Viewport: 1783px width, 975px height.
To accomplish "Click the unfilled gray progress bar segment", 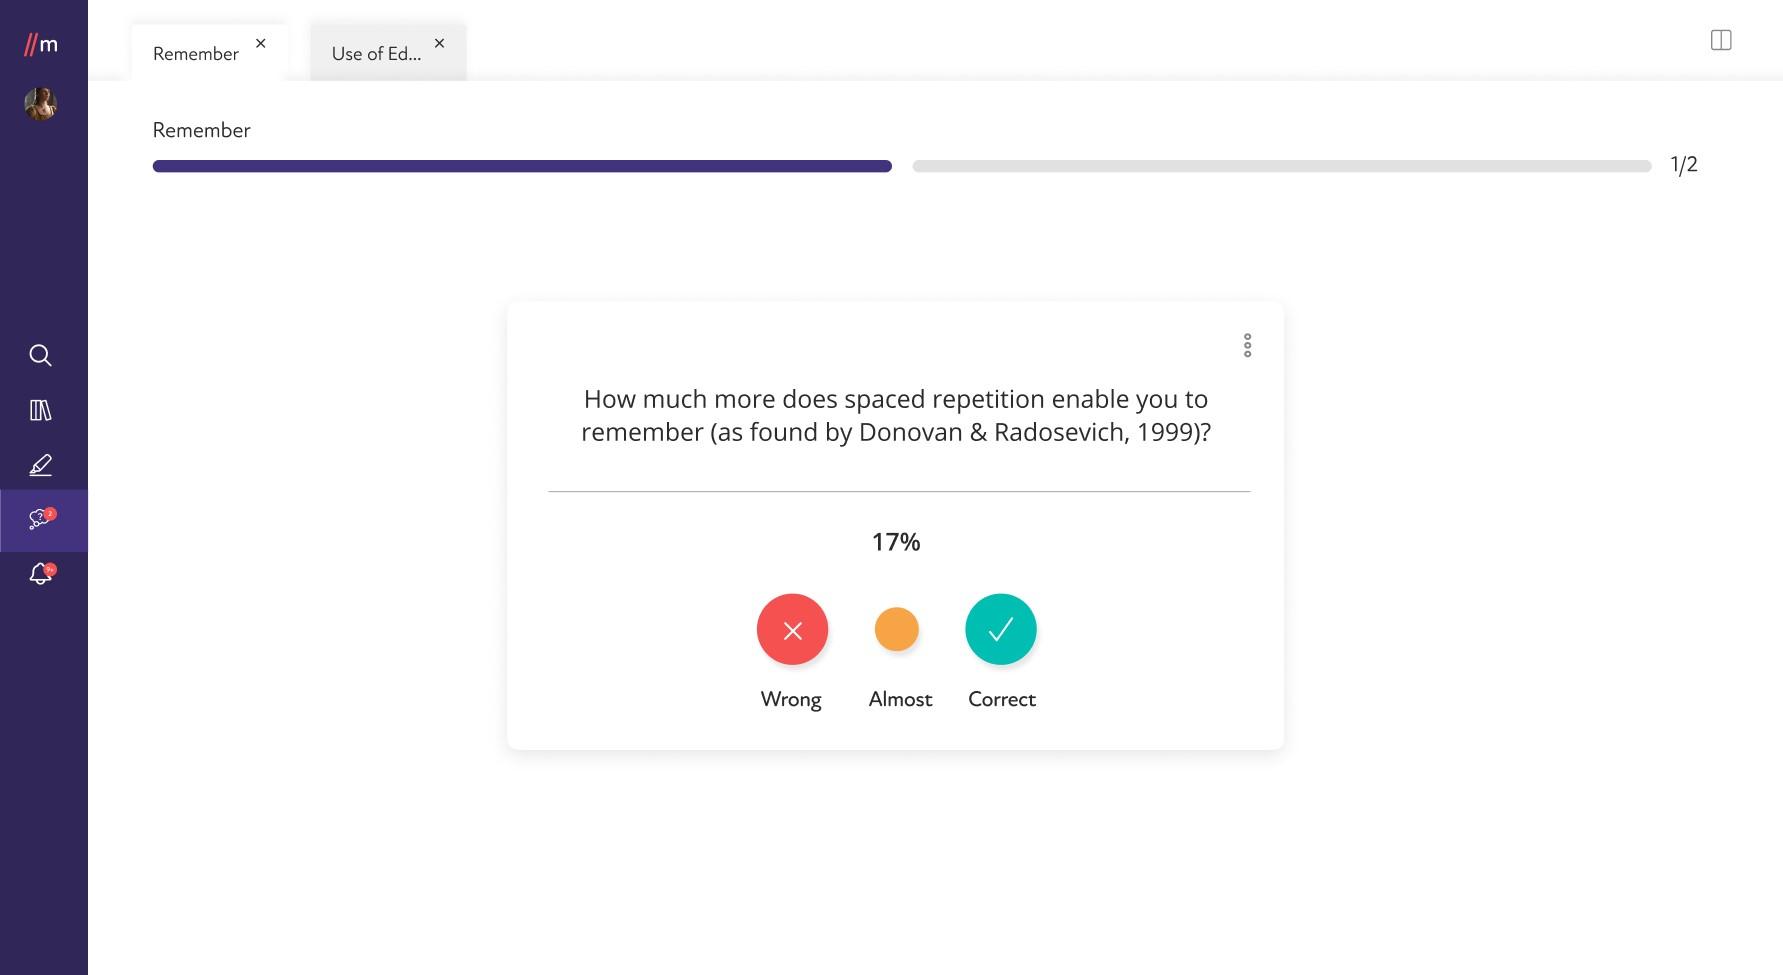I will (x=1282, y=166).
